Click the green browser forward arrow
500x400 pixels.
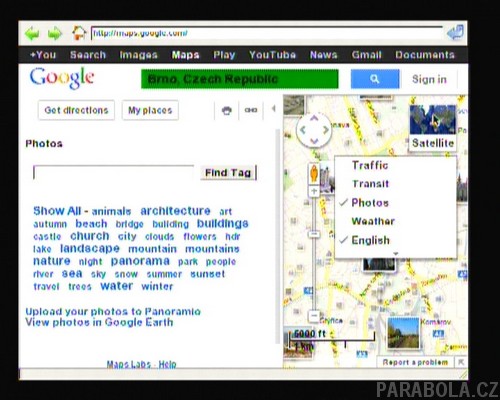point(55,34)
